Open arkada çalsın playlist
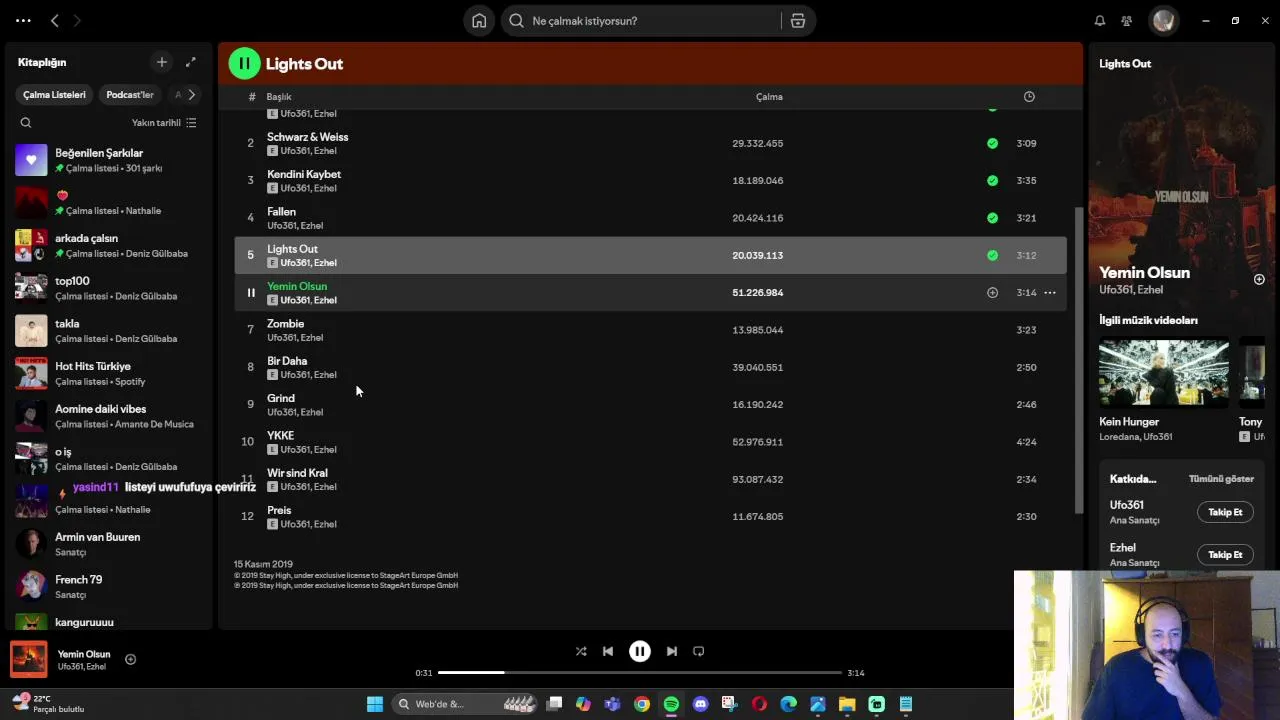The image size is (1280, 720). point(108,246)
